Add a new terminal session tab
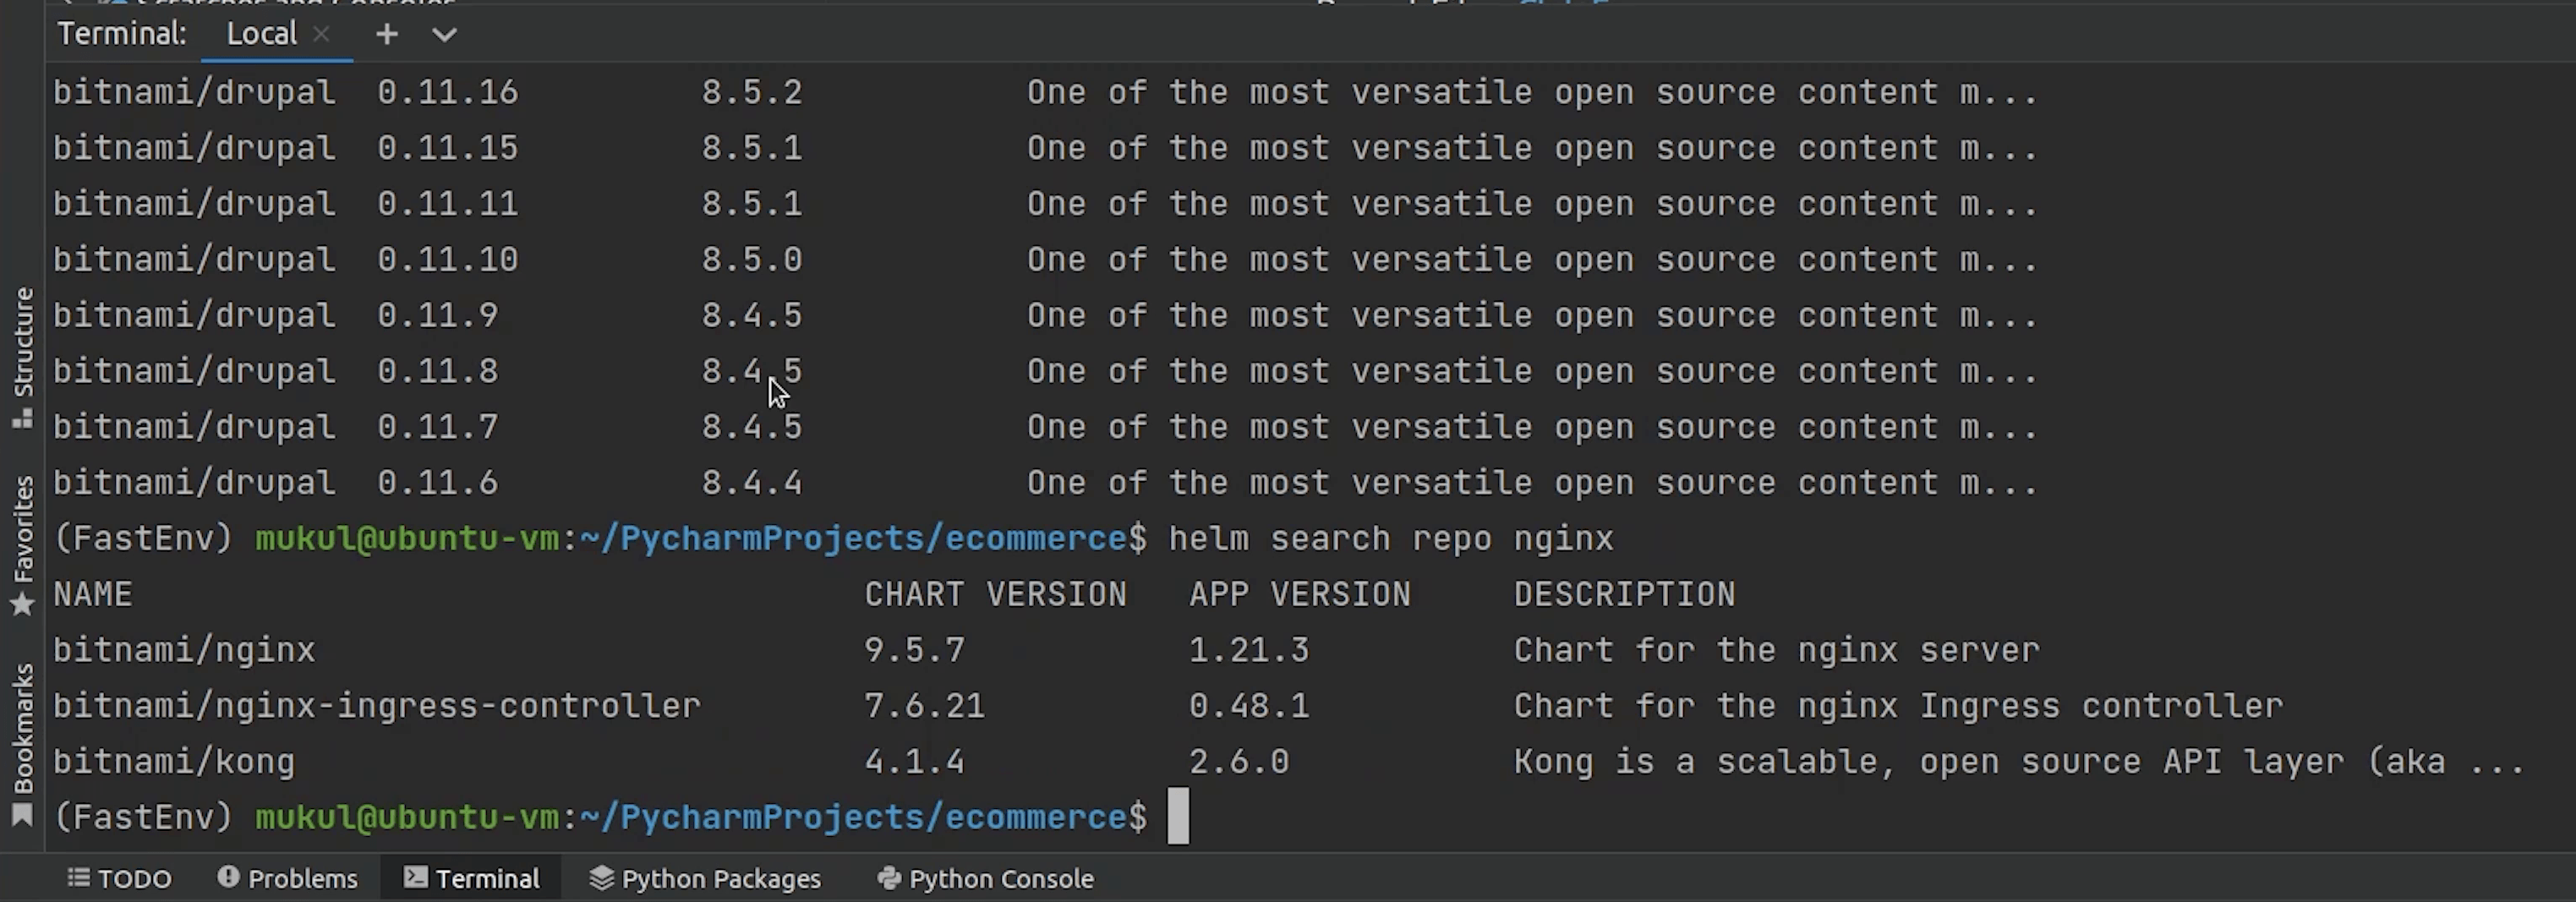The image size is (2576, 902). click(387, 35)
